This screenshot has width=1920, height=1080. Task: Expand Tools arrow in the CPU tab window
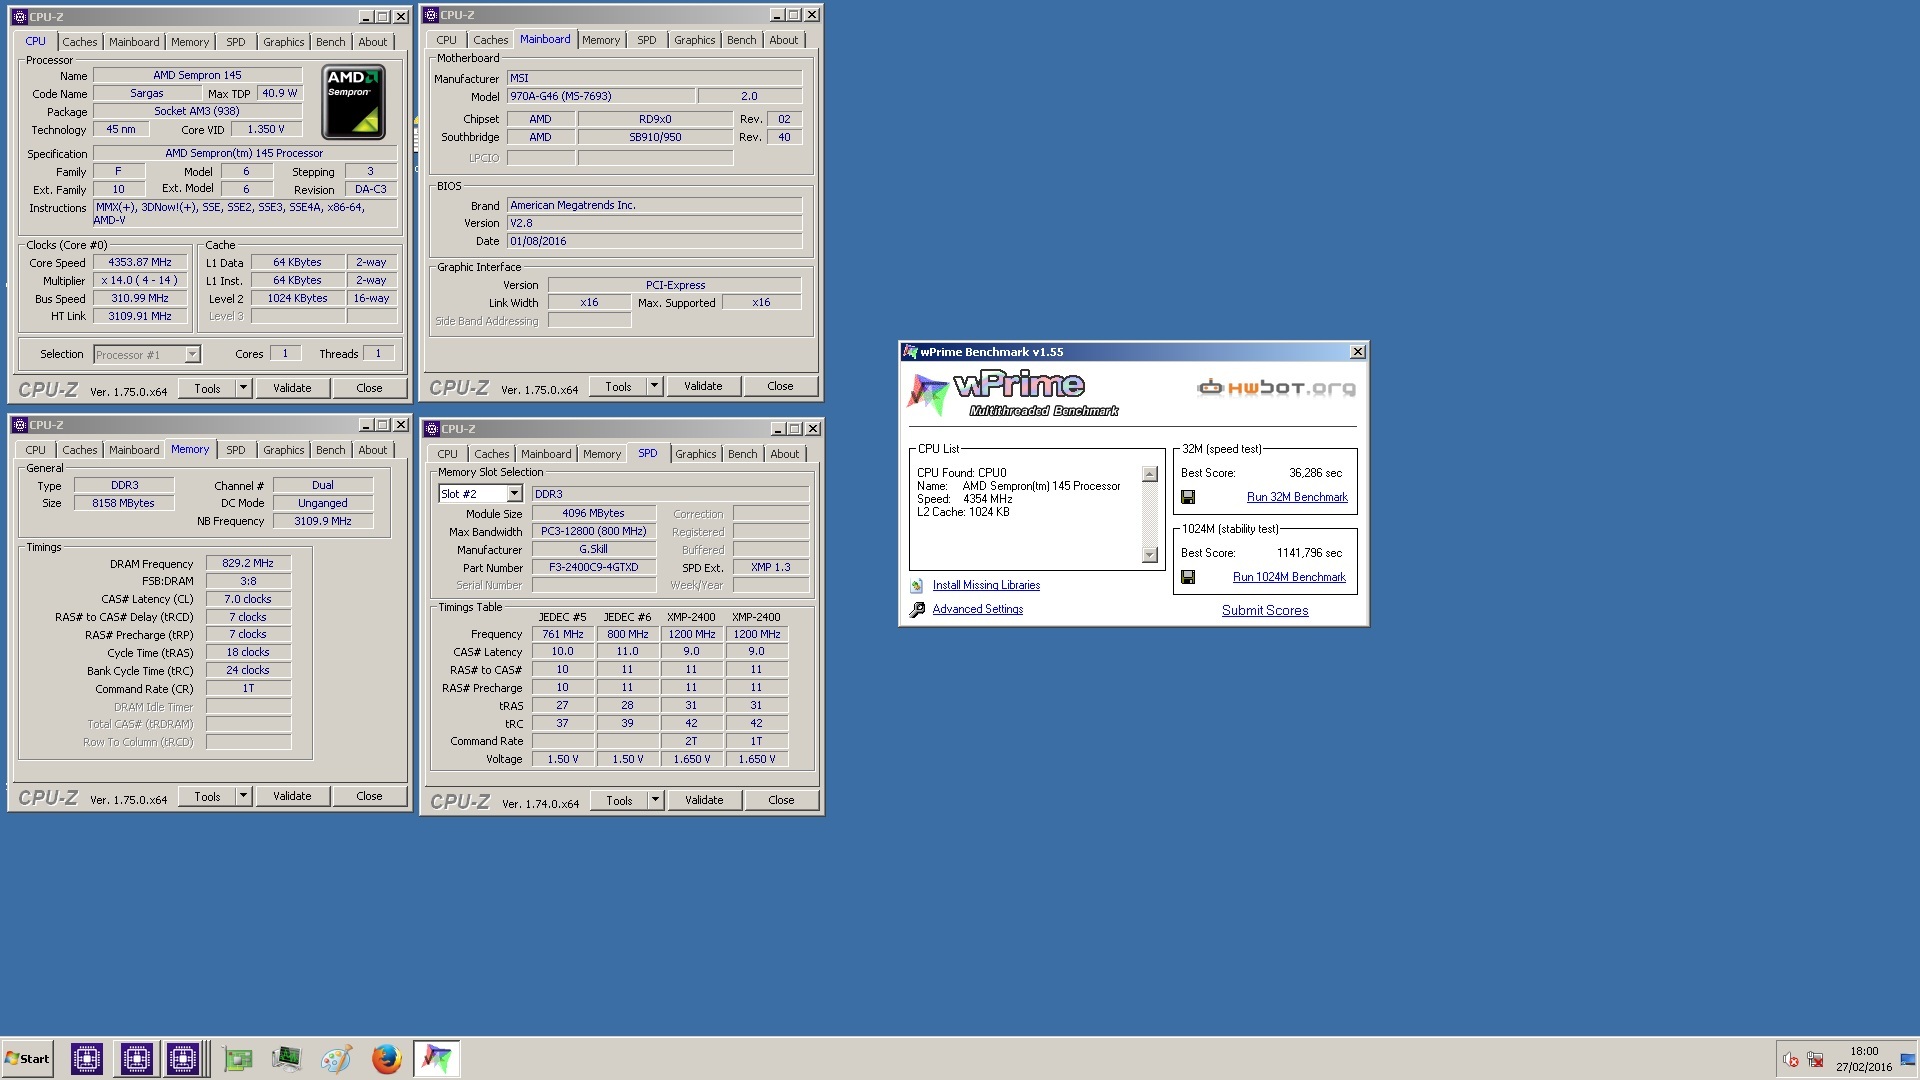click(x=243, y=388)
